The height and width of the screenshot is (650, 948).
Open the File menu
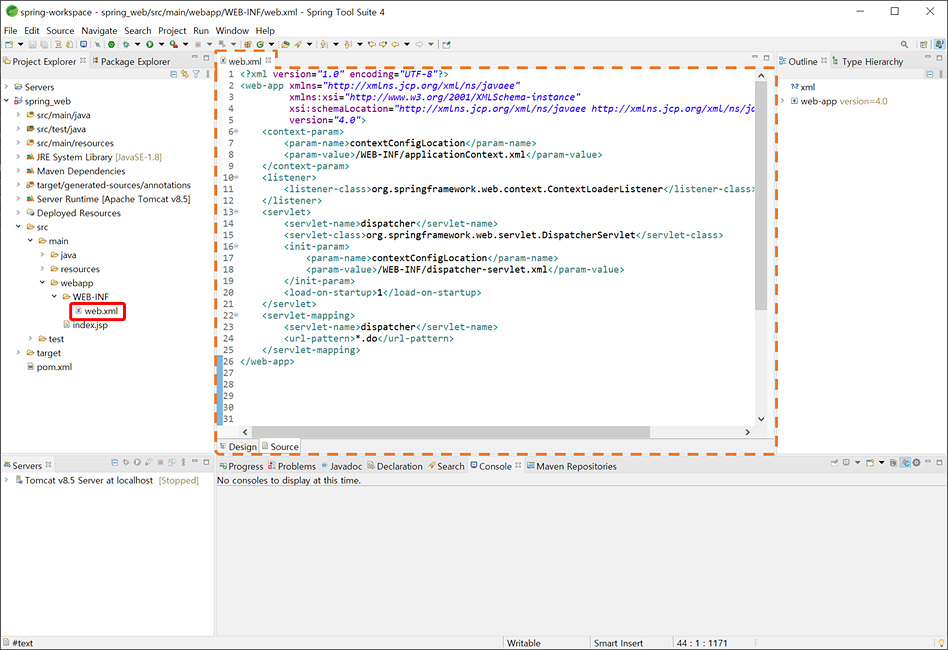coord(11,30)
